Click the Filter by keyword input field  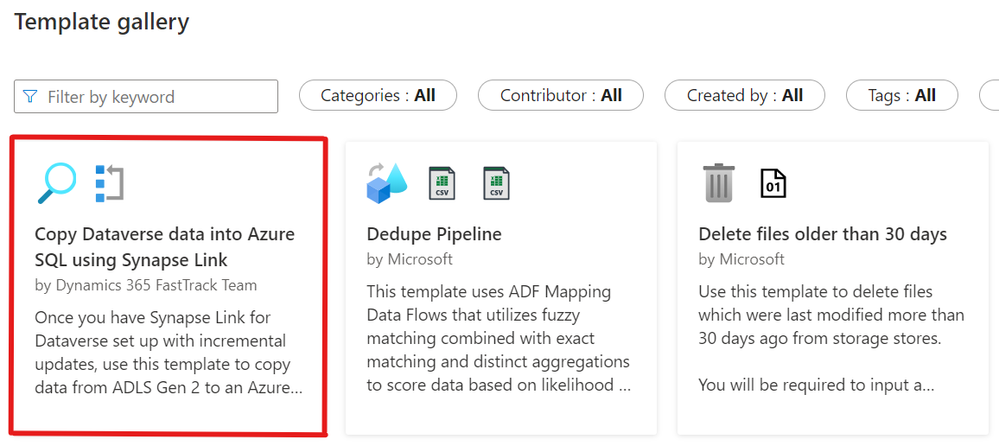click(146, 96)
